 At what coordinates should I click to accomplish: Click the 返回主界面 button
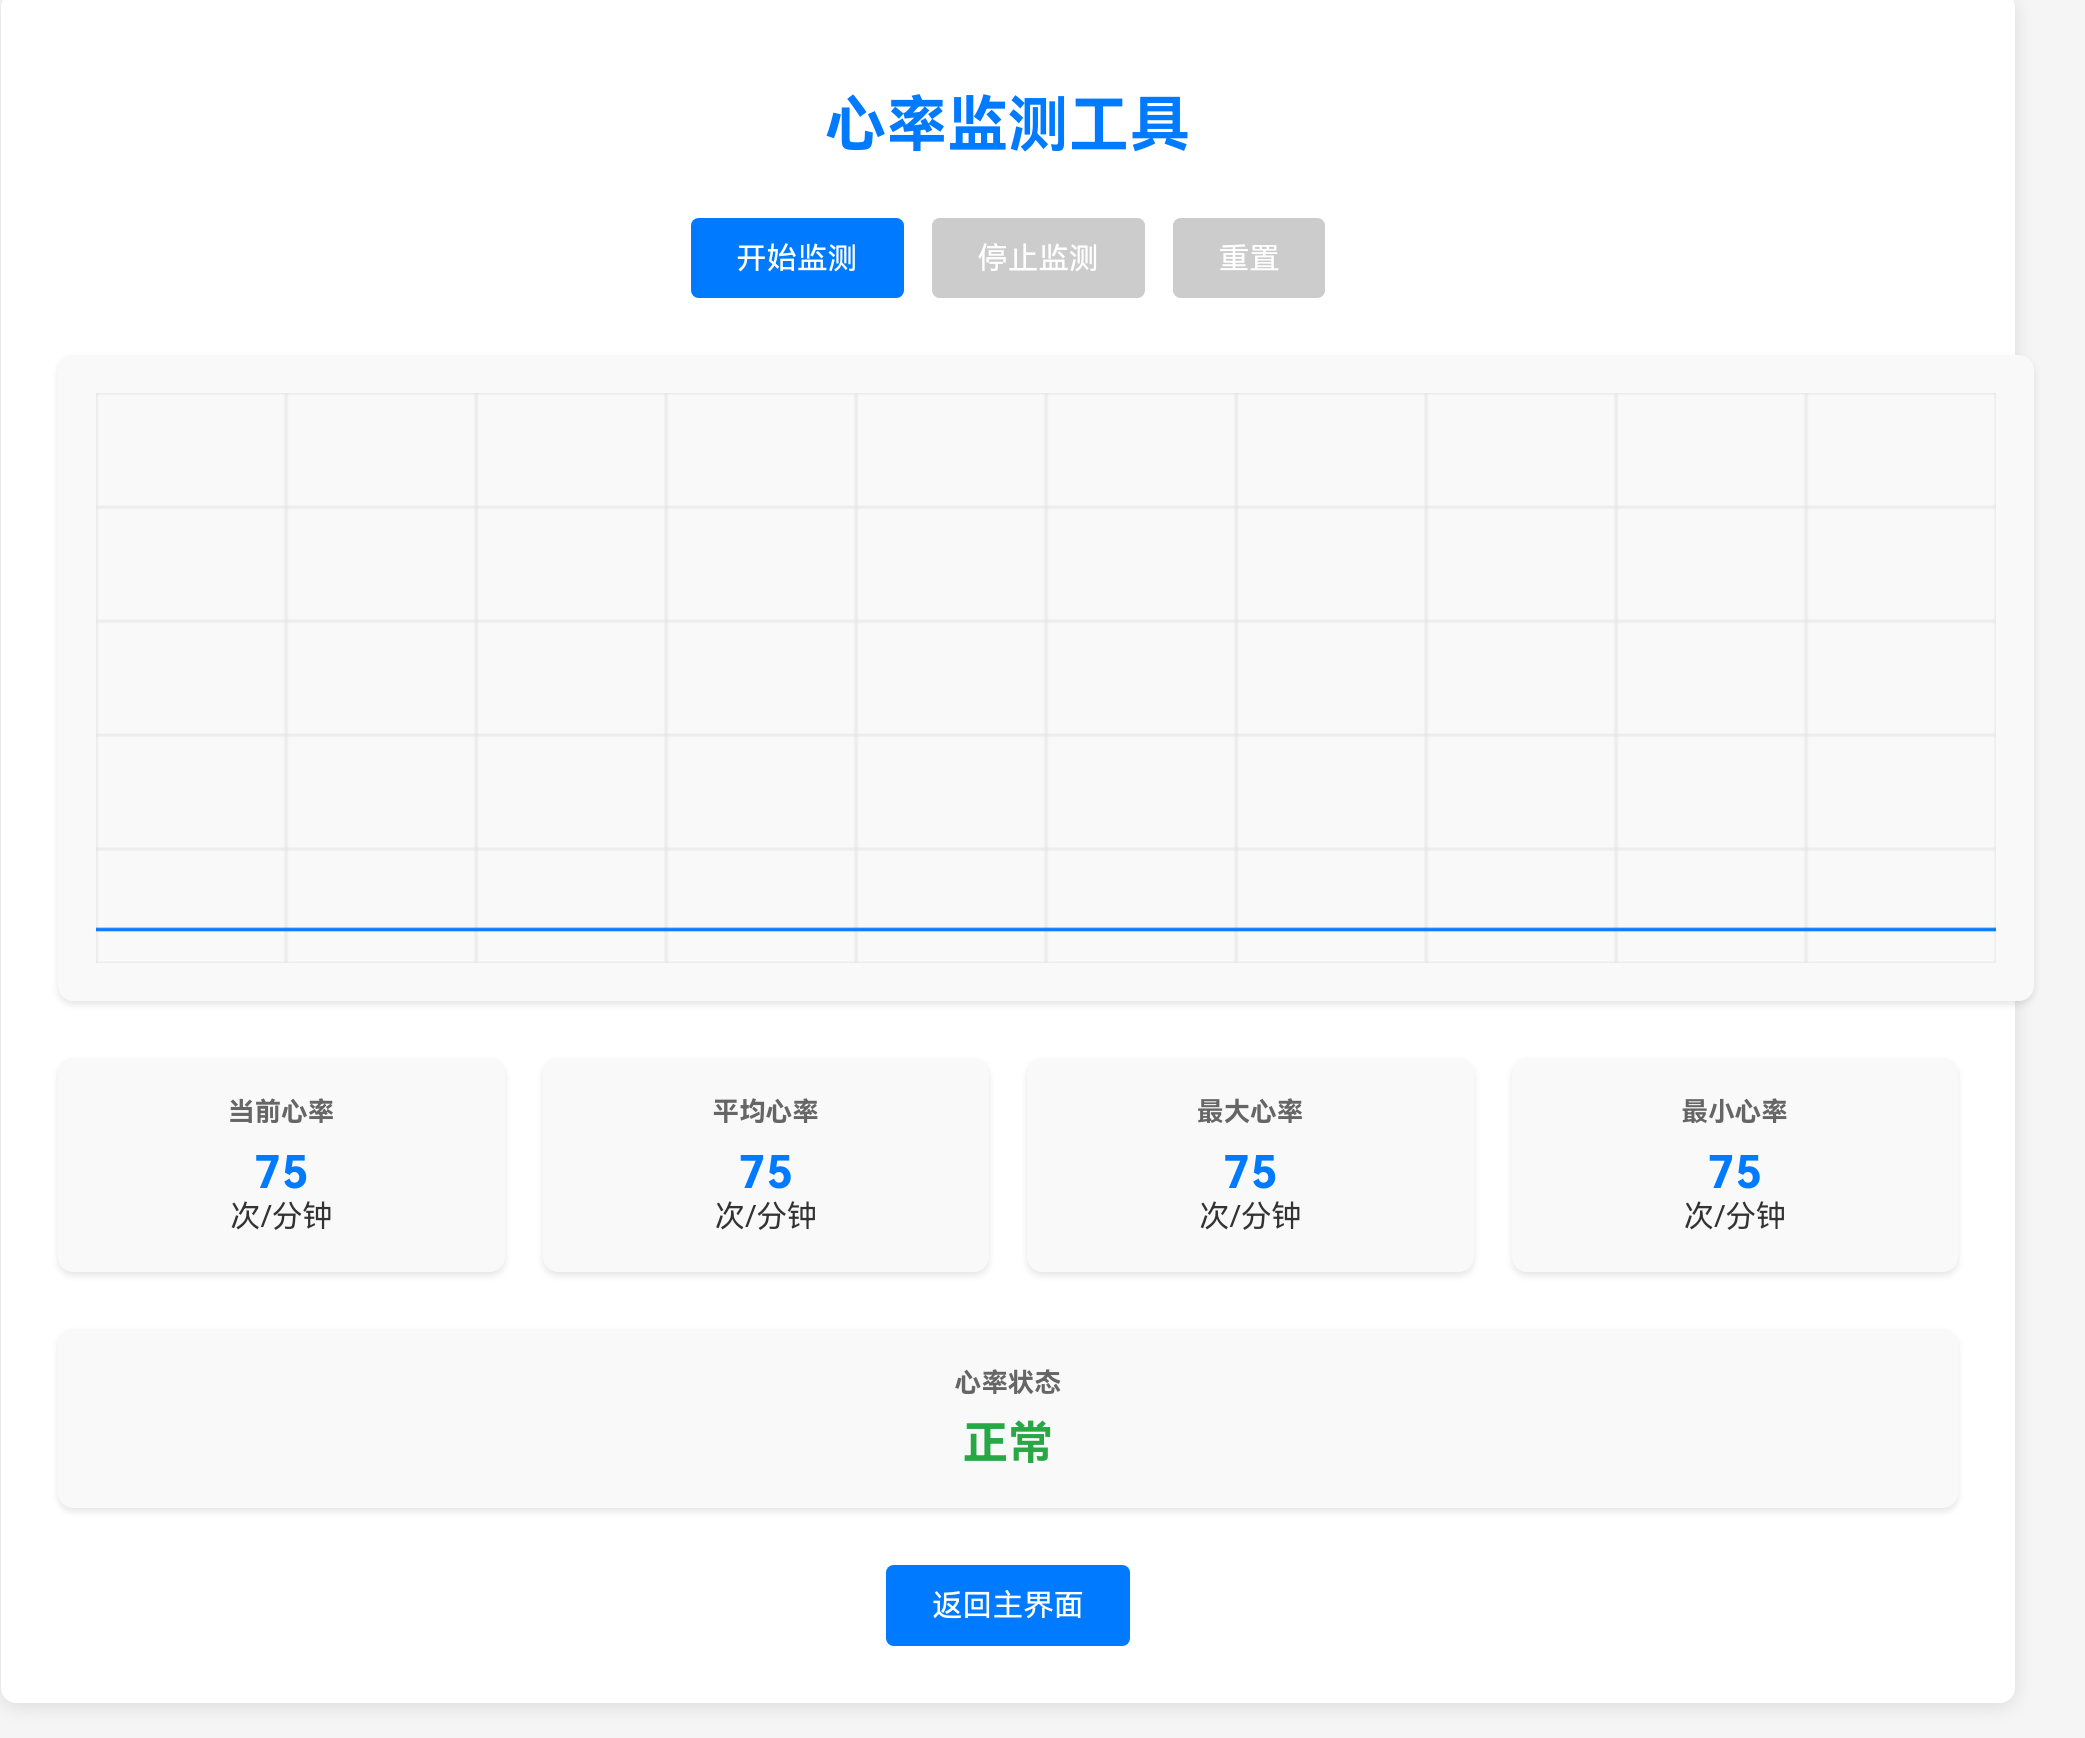1007,1605
